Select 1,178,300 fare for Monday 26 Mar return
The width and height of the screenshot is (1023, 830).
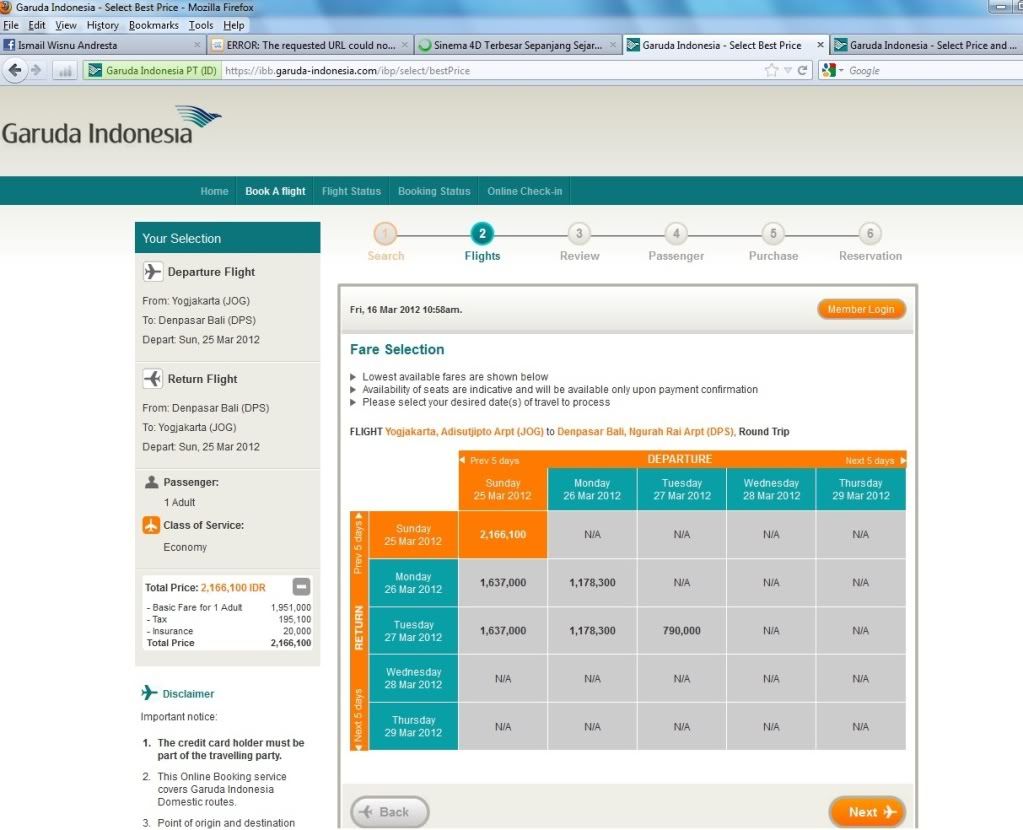[592, 583]
